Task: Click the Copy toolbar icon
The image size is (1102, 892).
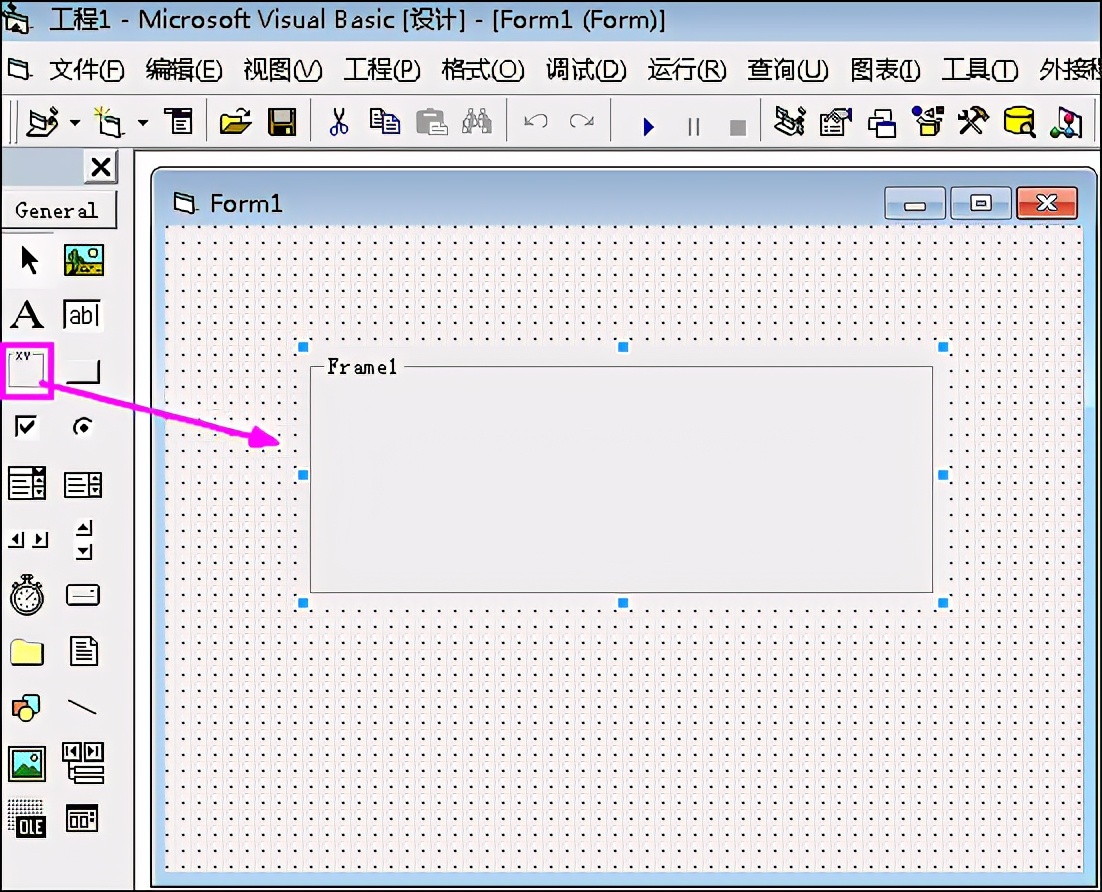Action: (x=384, y=121)
